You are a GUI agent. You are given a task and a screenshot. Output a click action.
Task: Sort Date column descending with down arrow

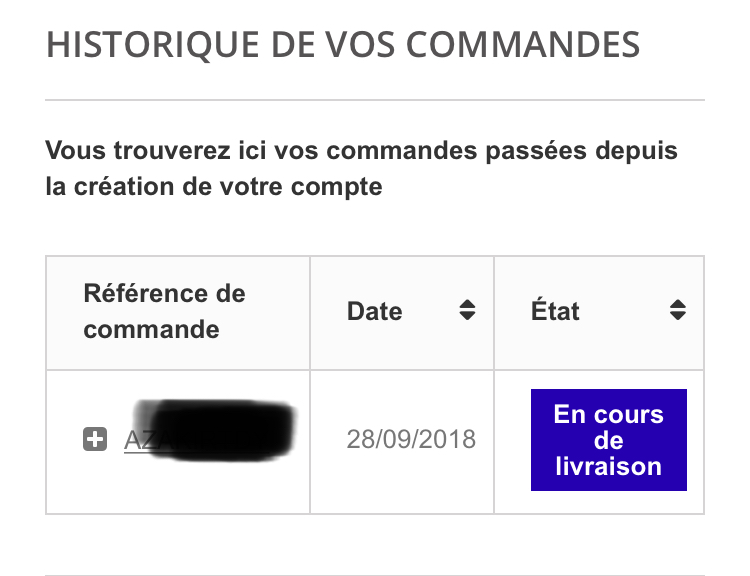click(x=467, y=316)
